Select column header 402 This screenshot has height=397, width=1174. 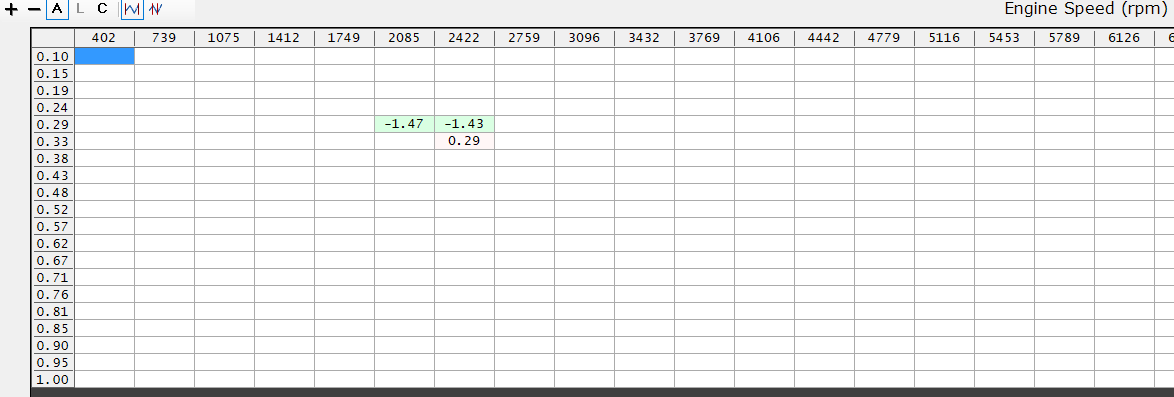(x=105, y=38)
